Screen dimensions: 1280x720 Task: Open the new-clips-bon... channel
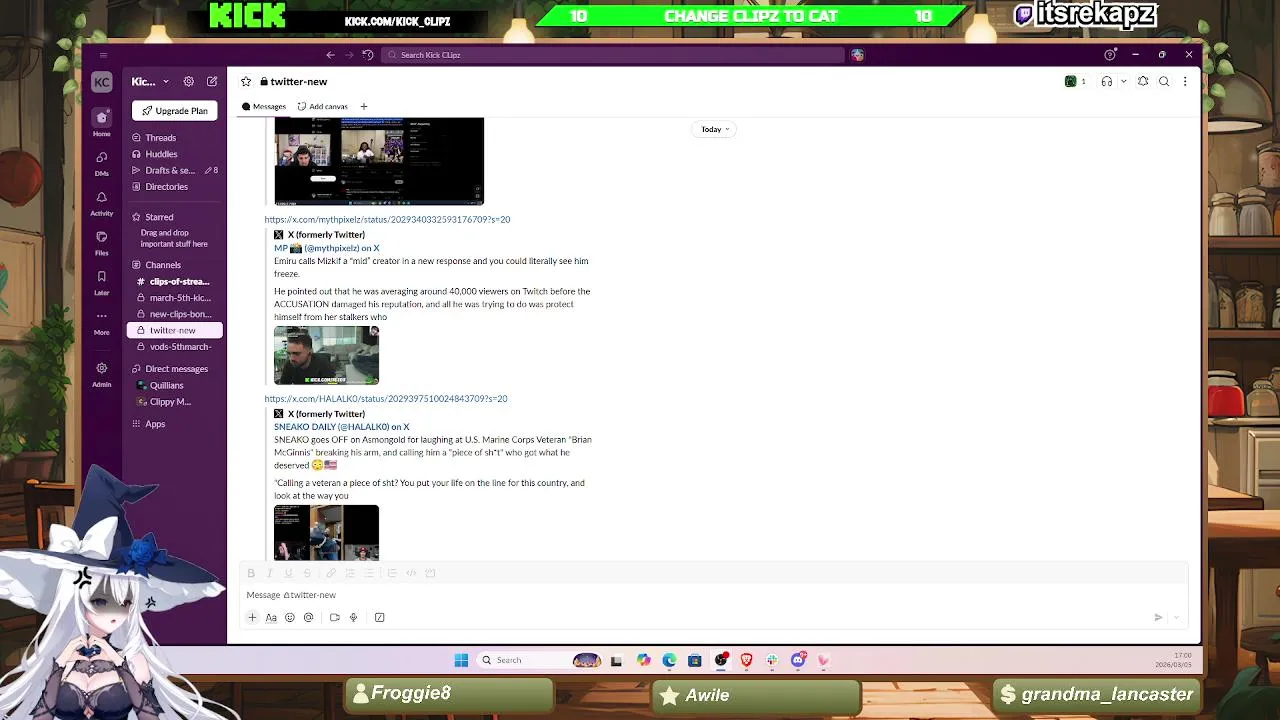[x=174, y=314]
